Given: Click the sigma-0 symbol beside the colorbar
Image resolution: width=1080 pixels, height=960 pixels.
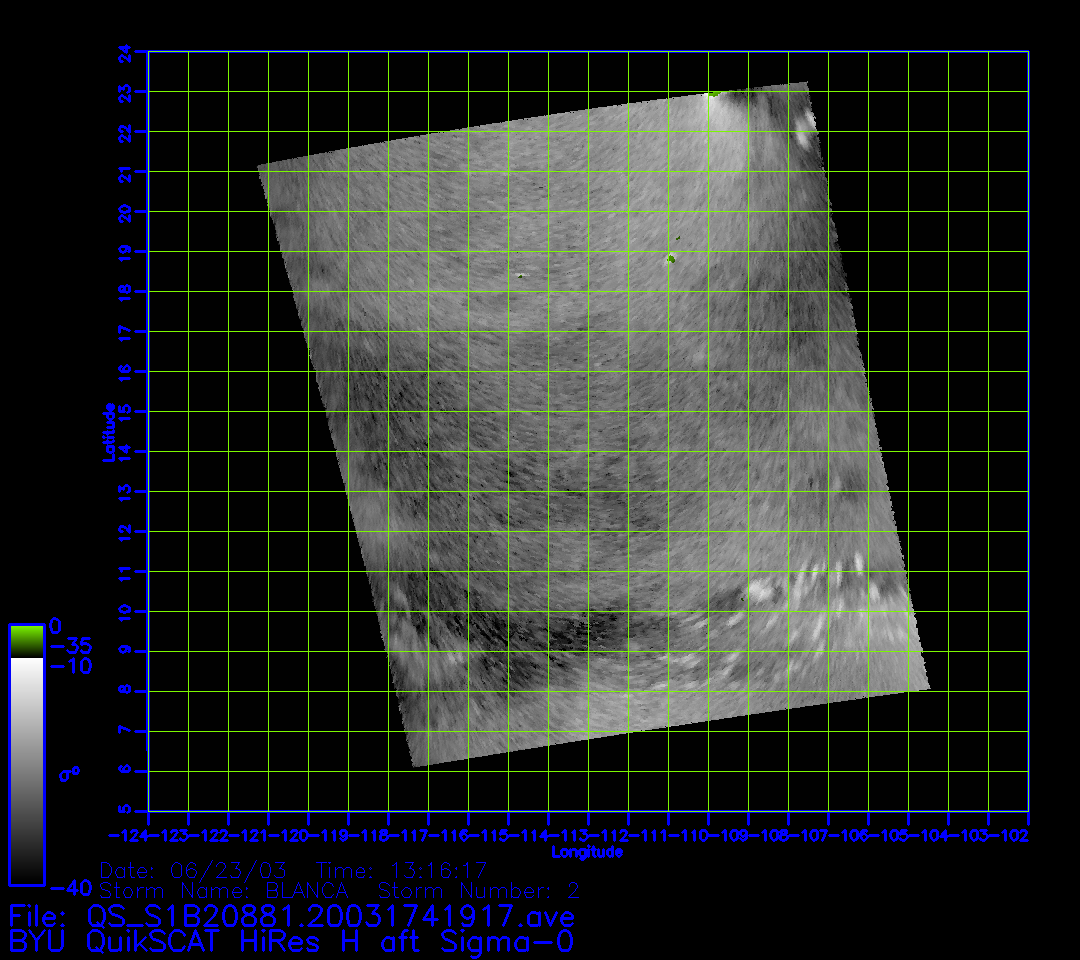Looking at the screenshot, I should point(68,773).
